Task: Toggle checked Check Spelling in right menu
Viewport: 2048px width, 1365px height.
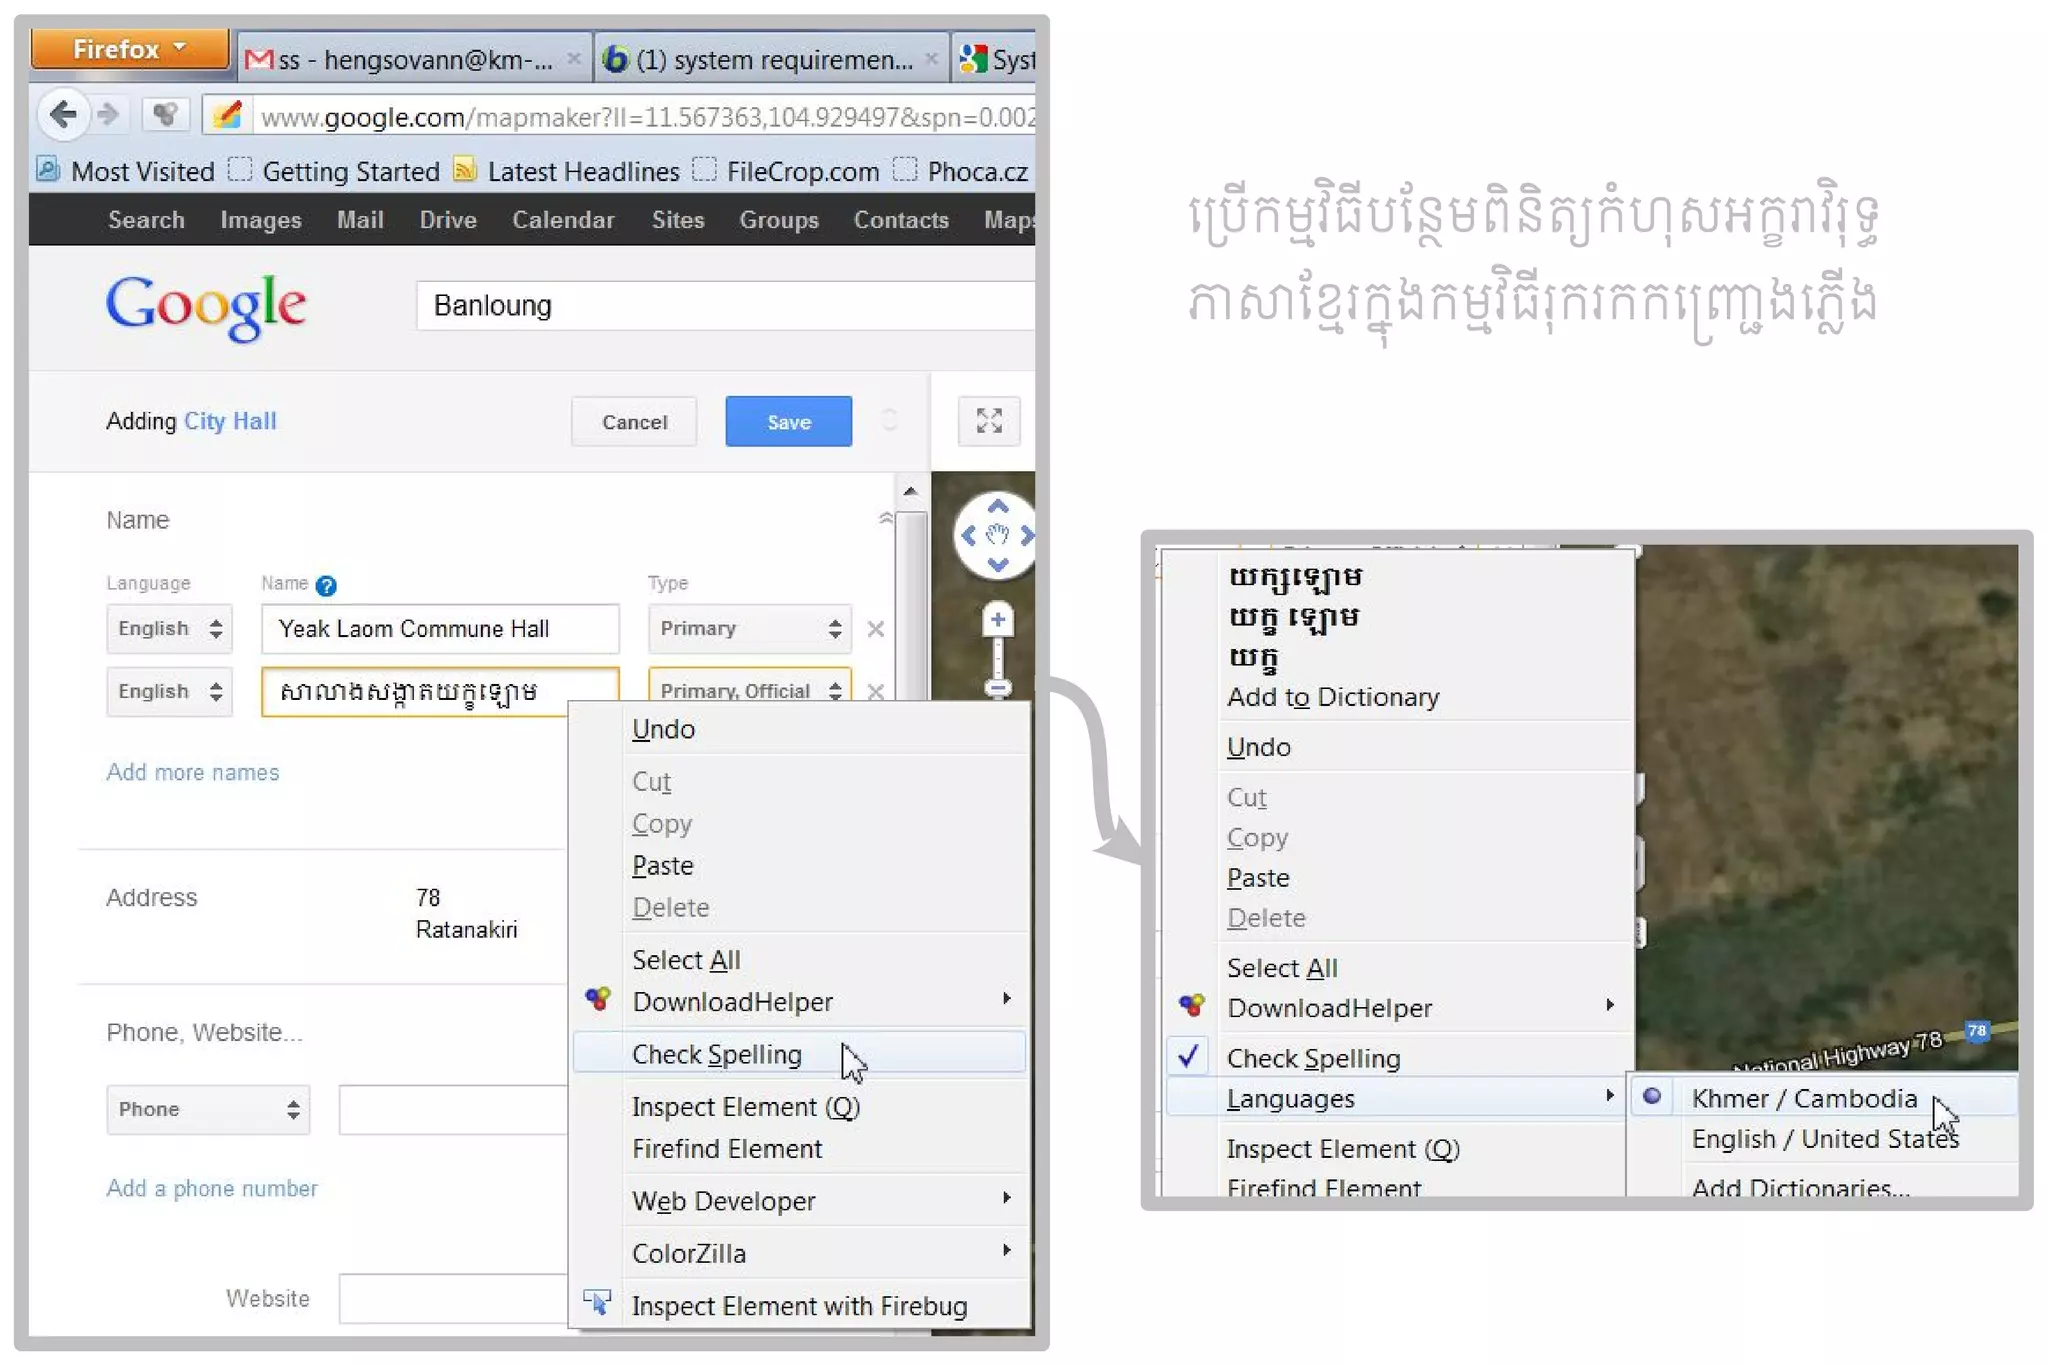Action: coord(1398,1058)
